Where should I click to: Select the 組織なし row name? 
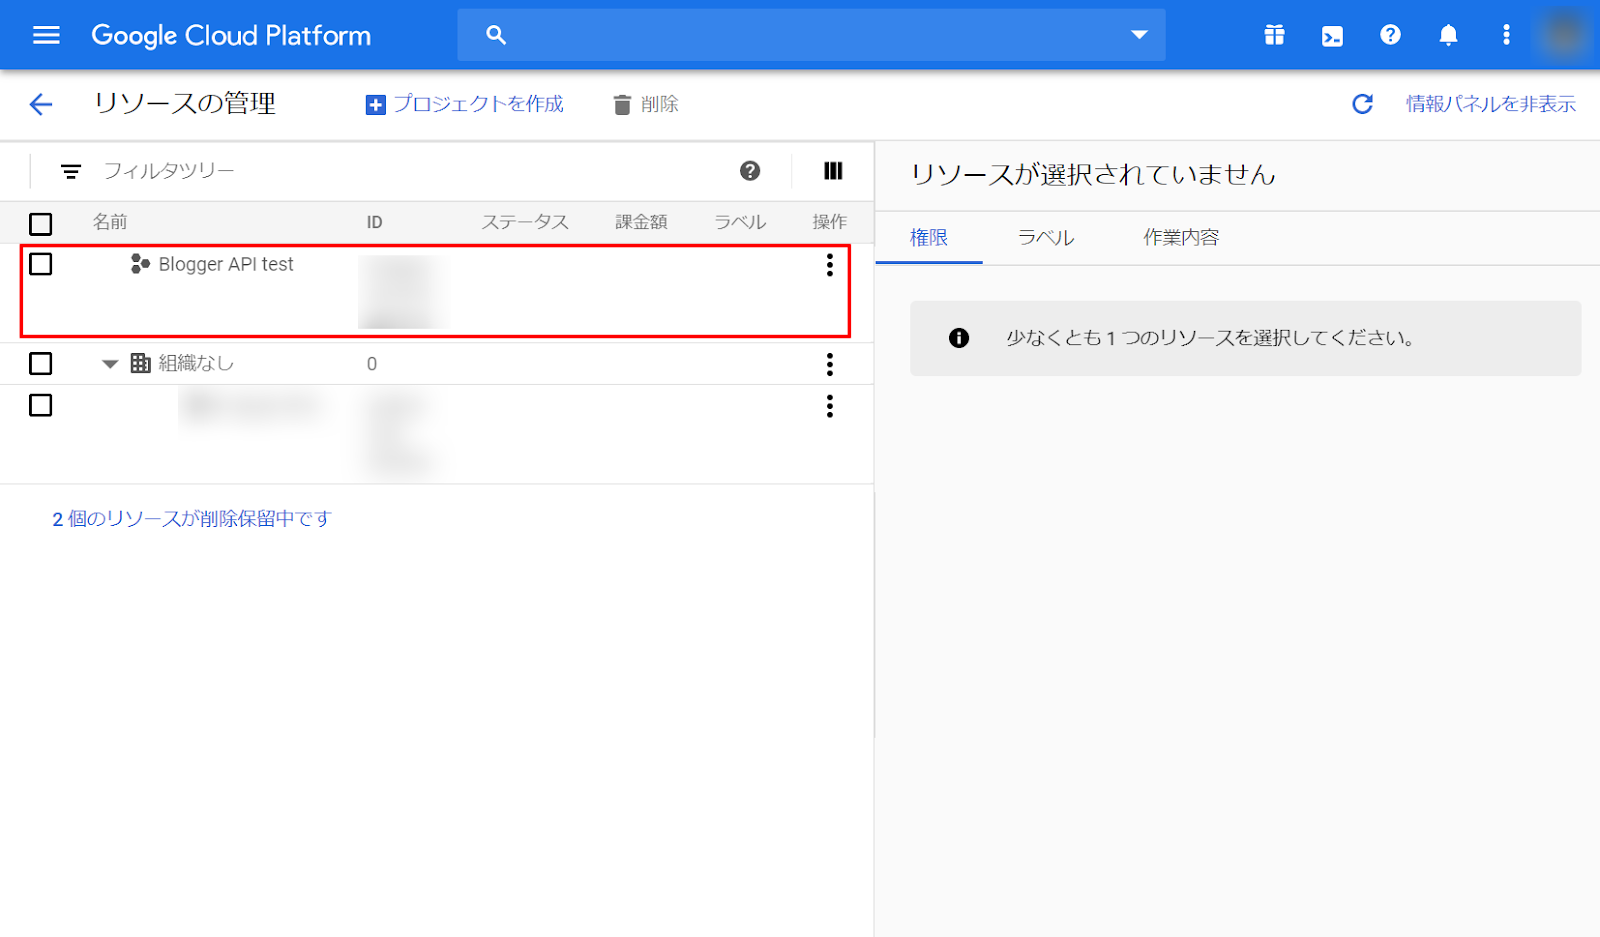[196, 363]
